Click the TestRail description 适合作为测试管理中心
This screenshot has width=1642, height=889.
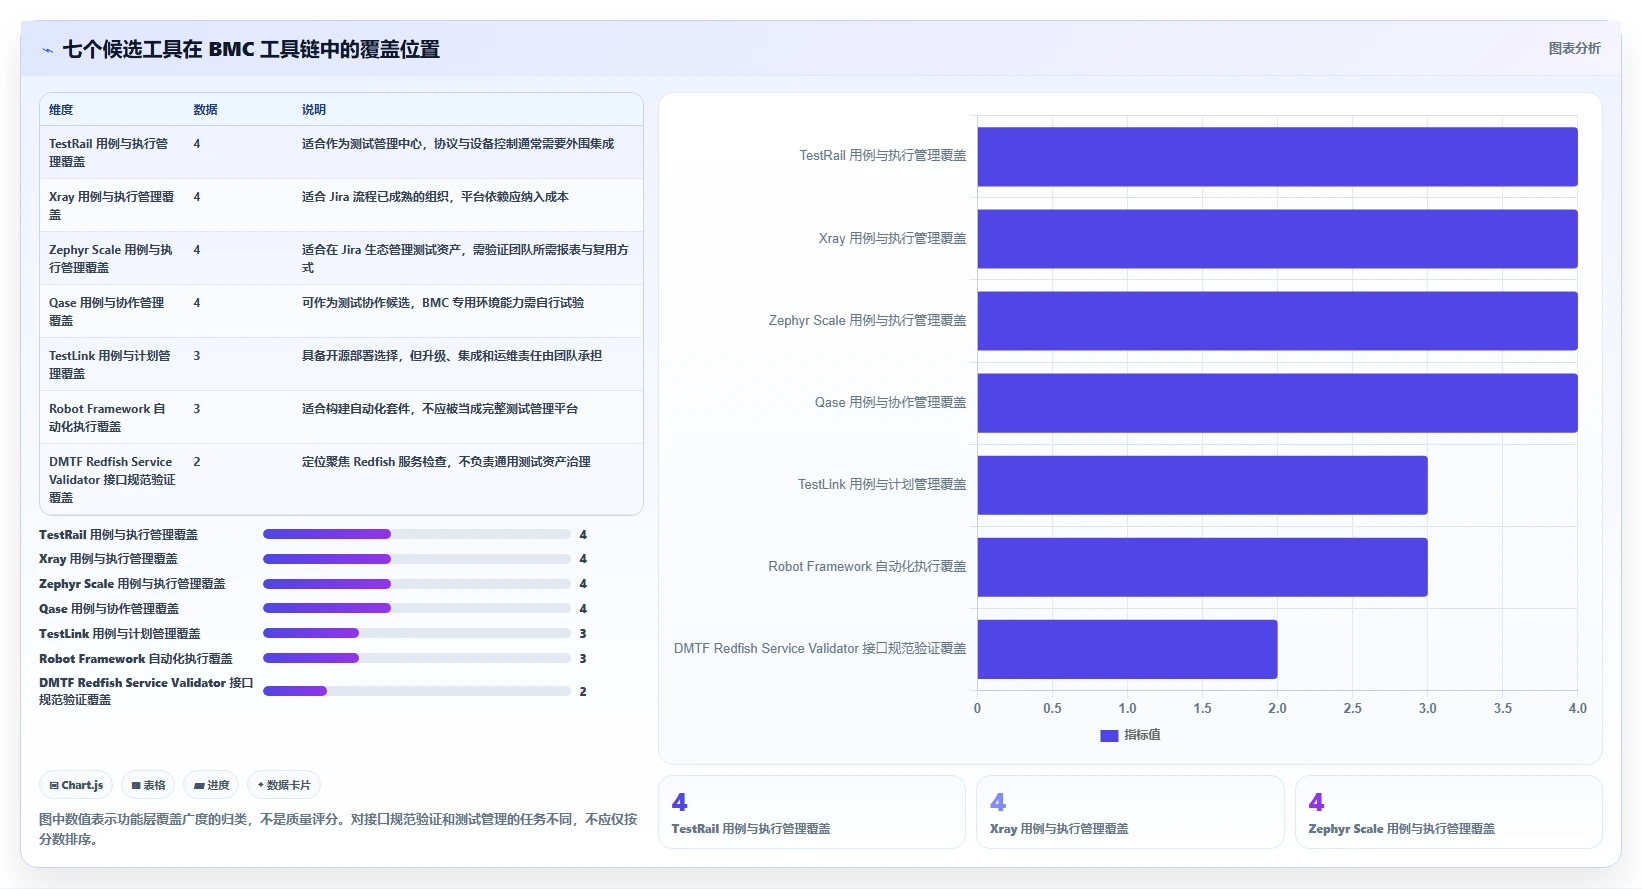click(458, 144)
